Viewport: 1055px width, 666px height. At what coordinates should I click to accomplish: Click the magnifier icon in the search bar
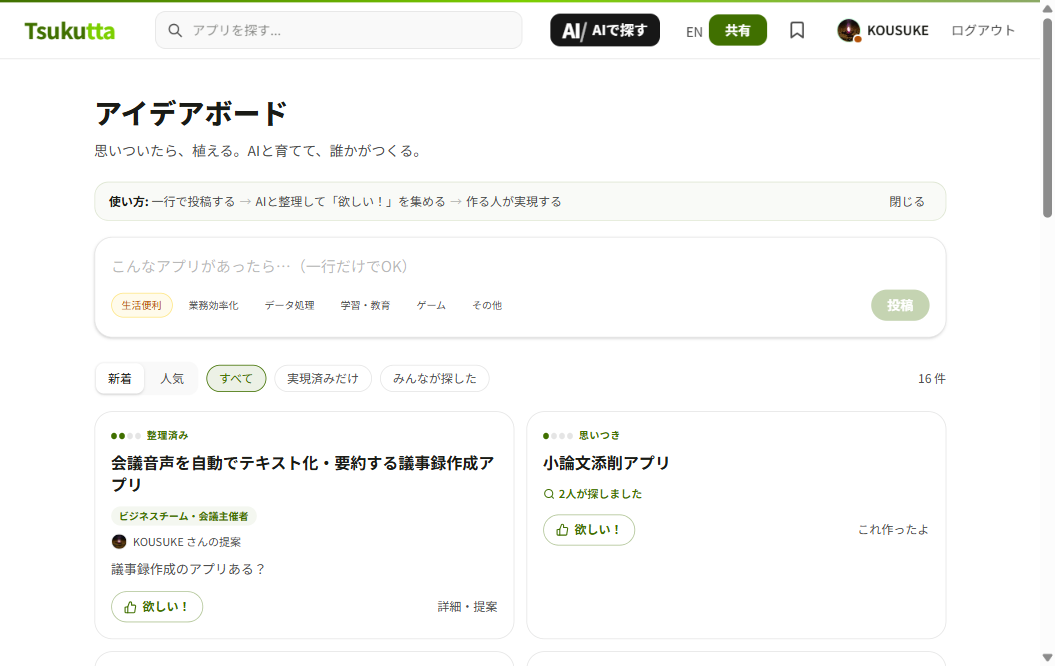point(175,30)
